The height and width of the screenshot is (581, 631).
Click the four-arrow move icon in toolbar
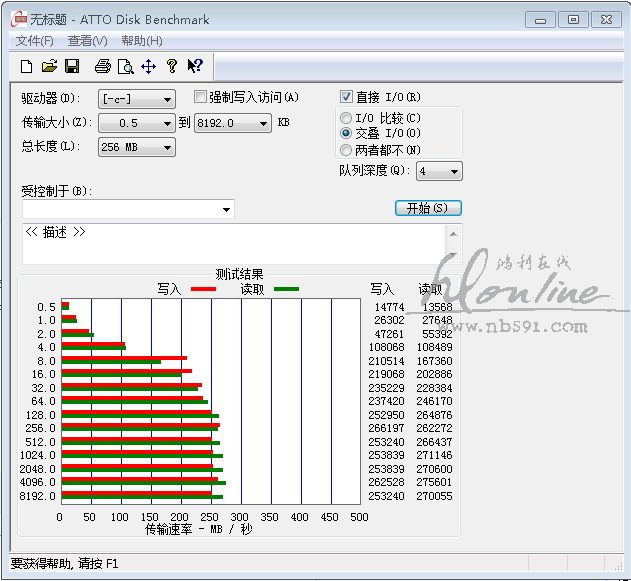[x=148, y=66]
